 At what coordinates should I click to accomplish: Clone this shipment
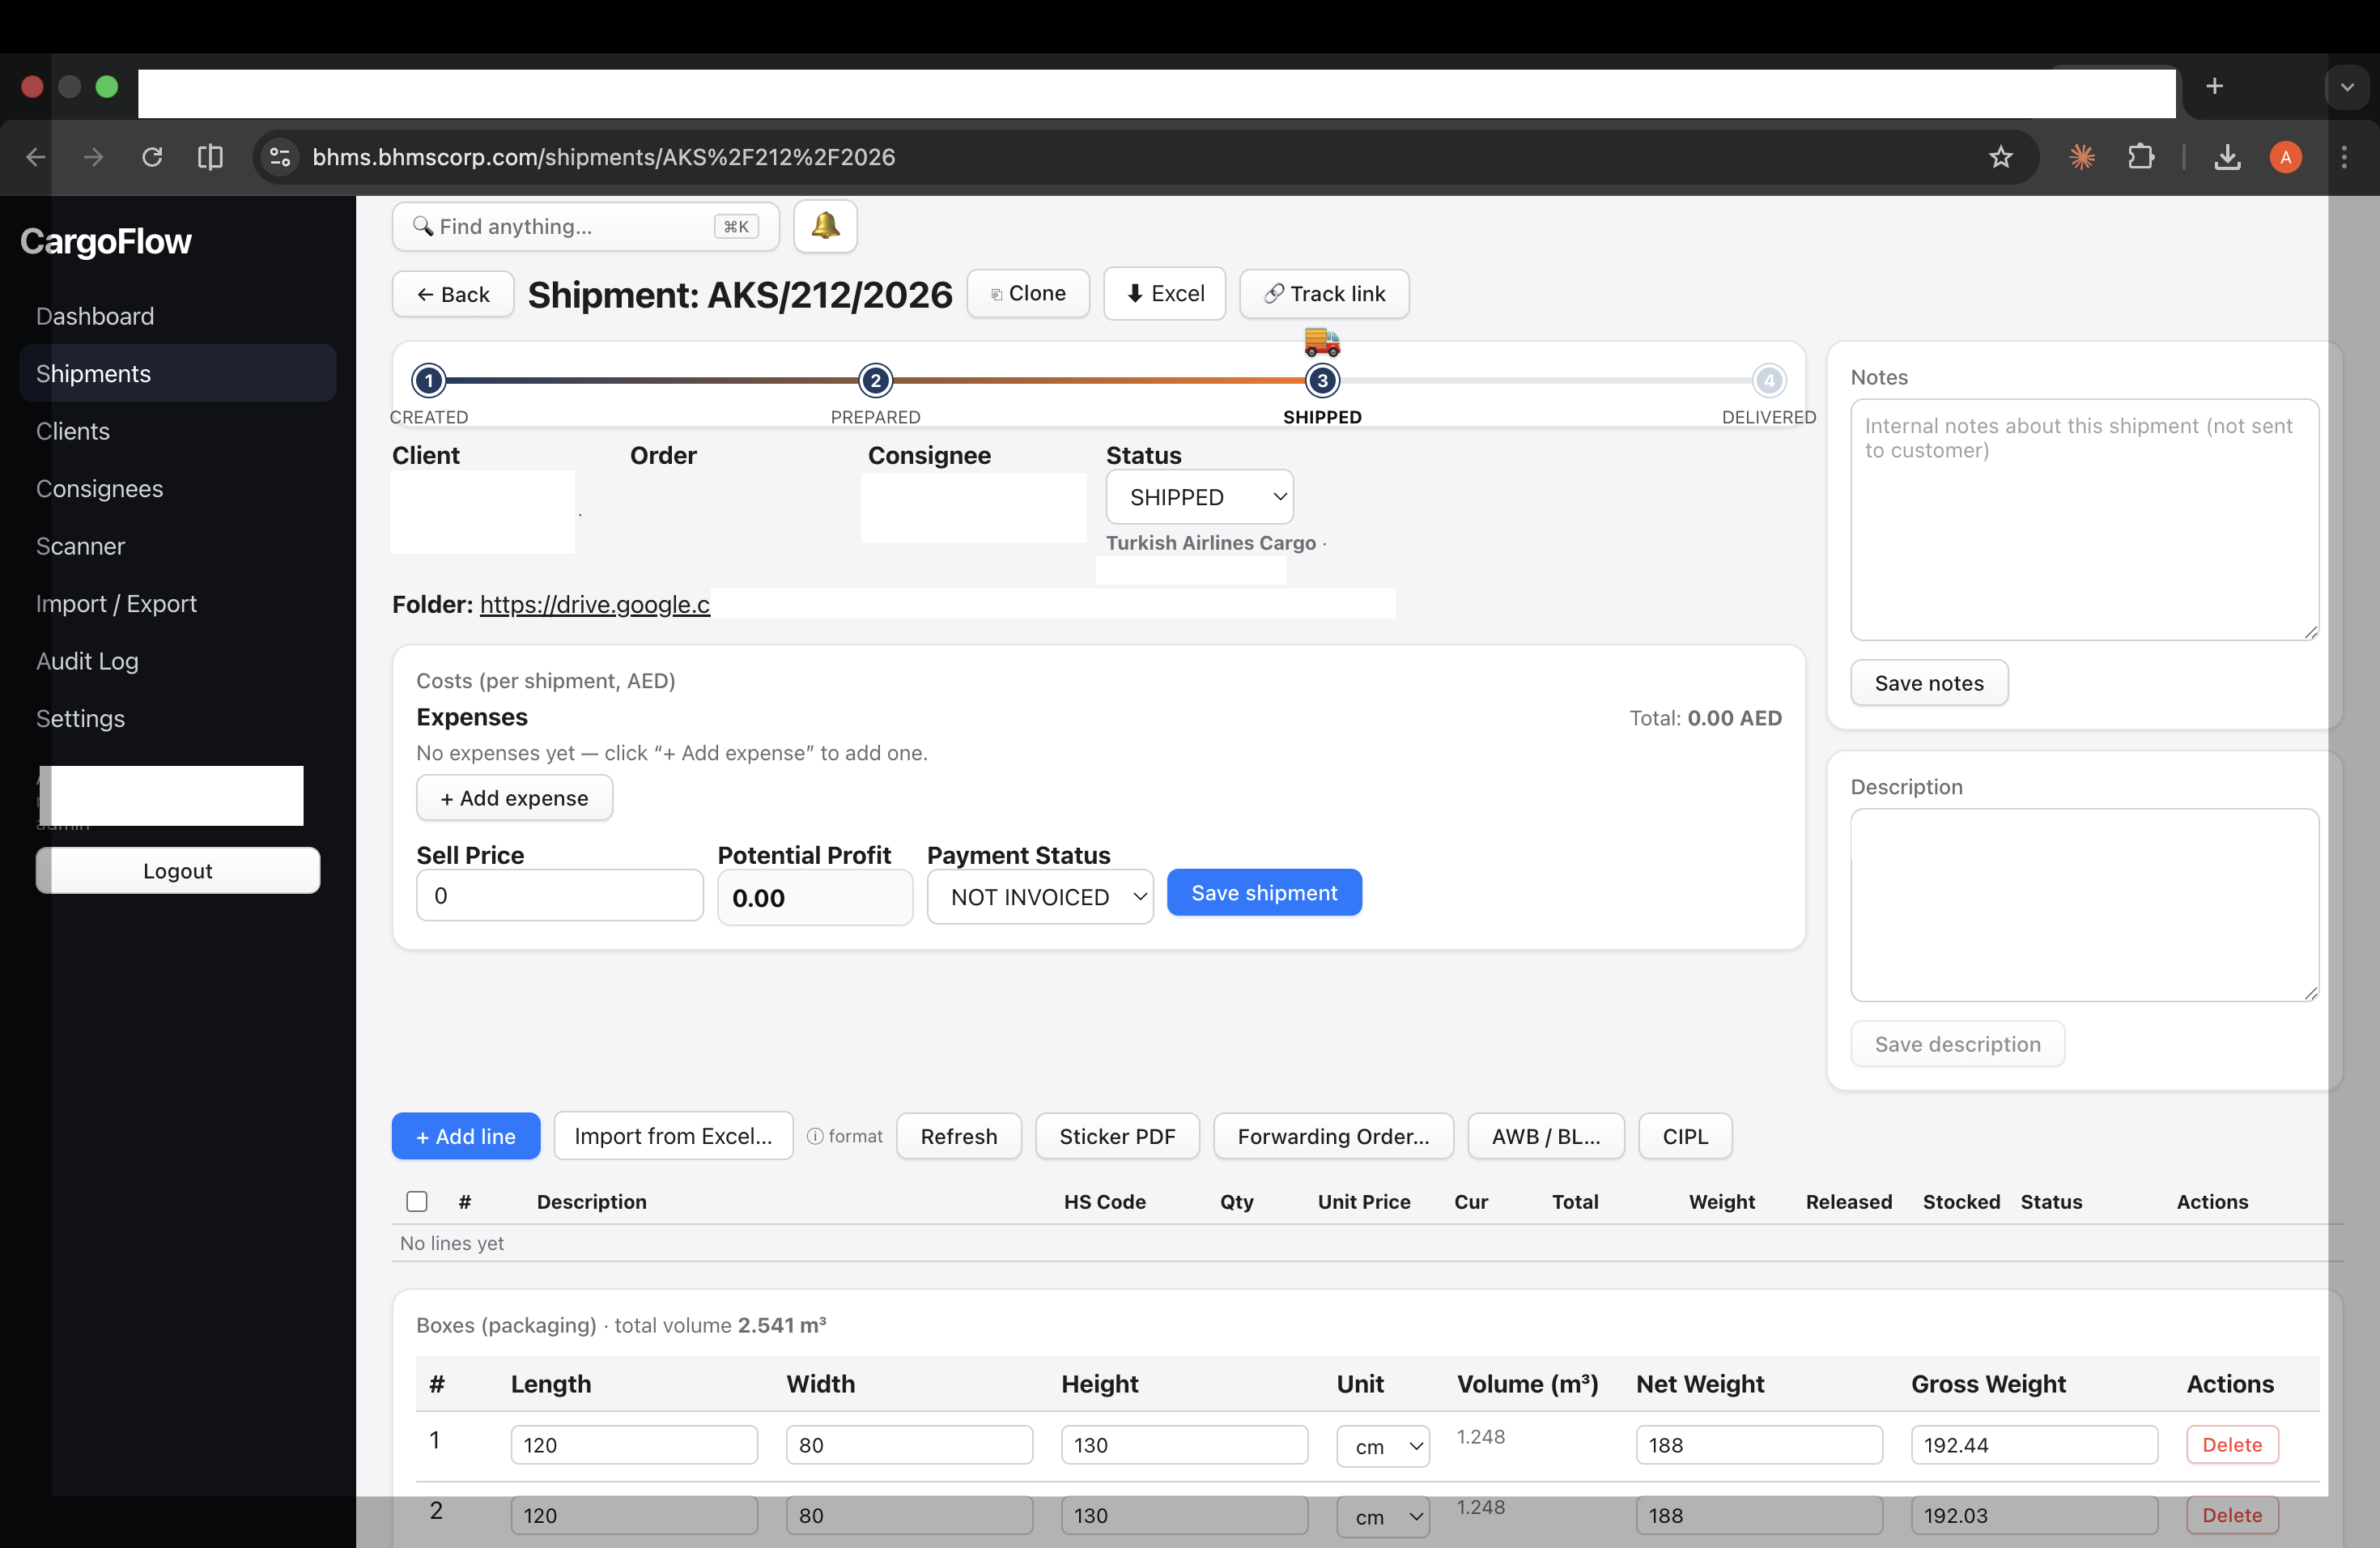[1028, 293]
